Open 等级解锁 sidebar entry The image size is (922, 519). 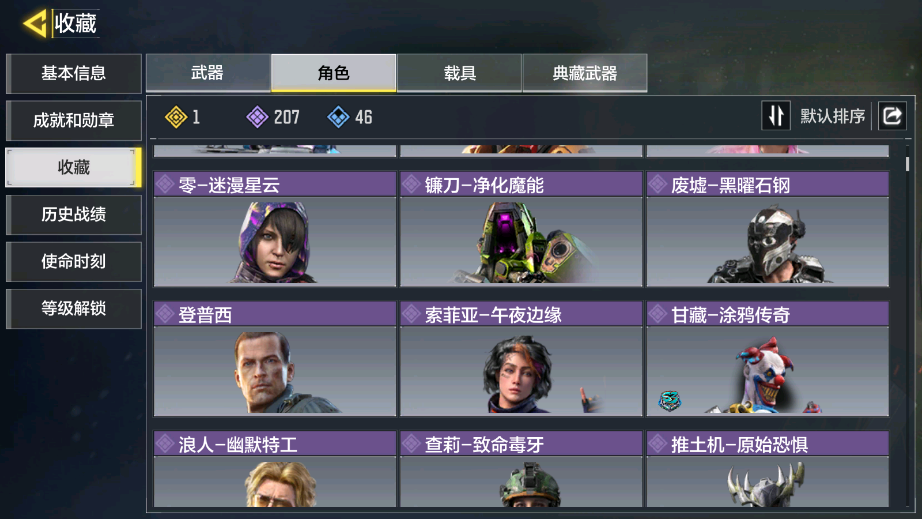(x=74, y=309)
